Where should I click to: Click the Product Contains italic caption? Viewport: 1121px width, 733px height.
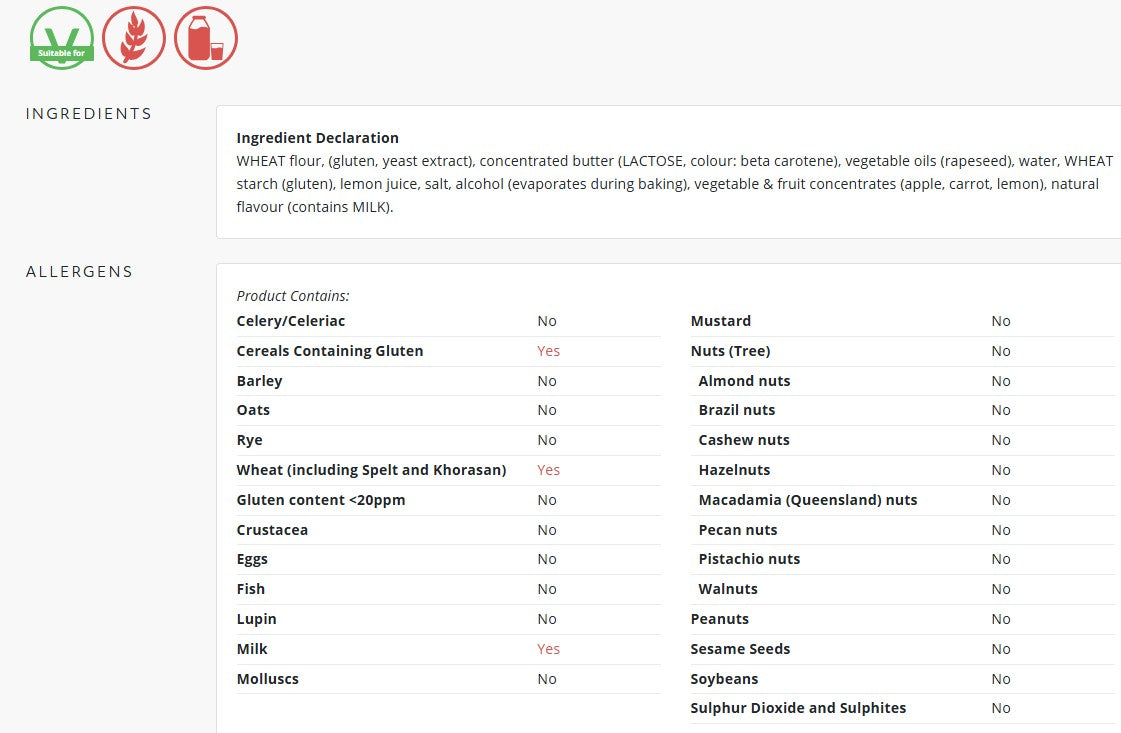click(x=293, y=296)
